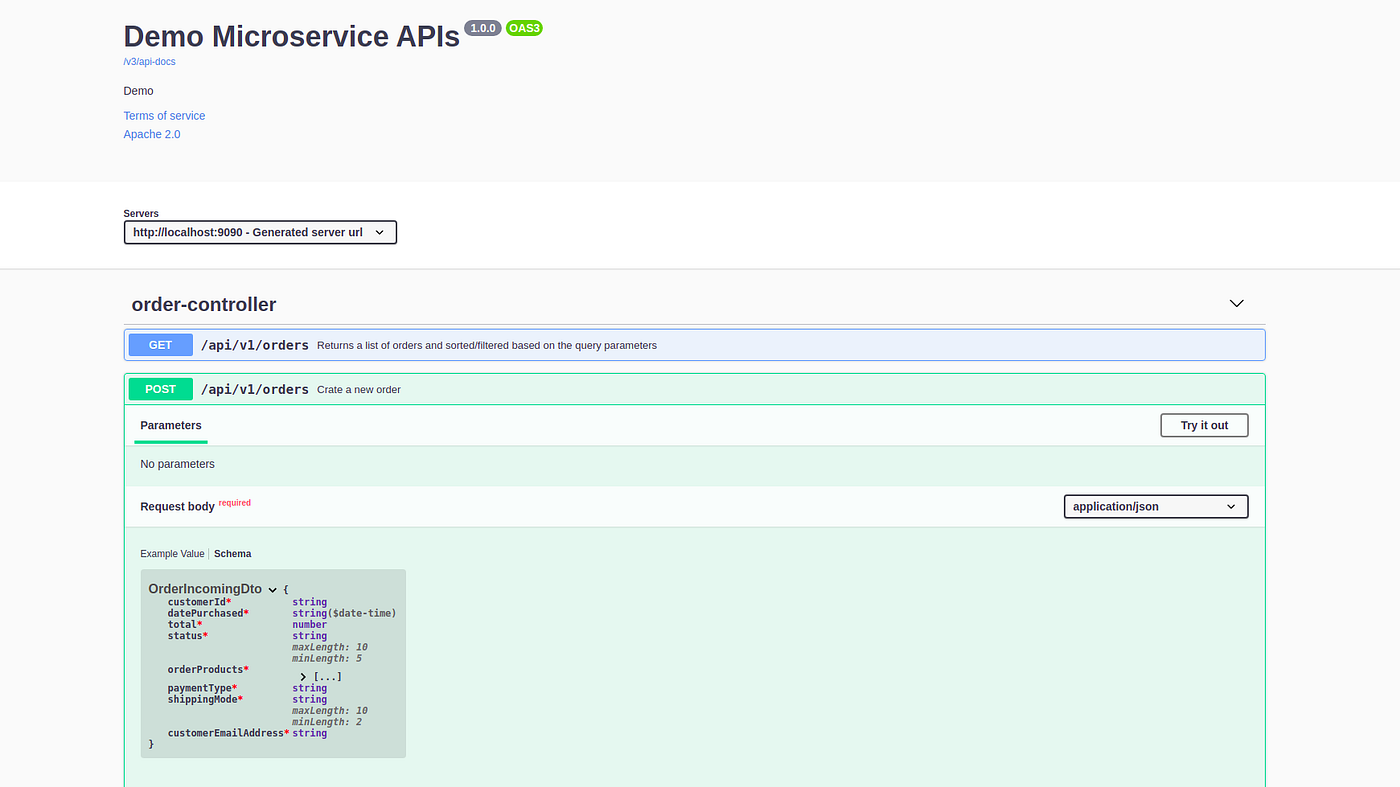Open the /v3/api-docs specification link
Image resolution: width=1400 pixels, height=787 pixels.
pyautogui.click(x=149, y=61)
